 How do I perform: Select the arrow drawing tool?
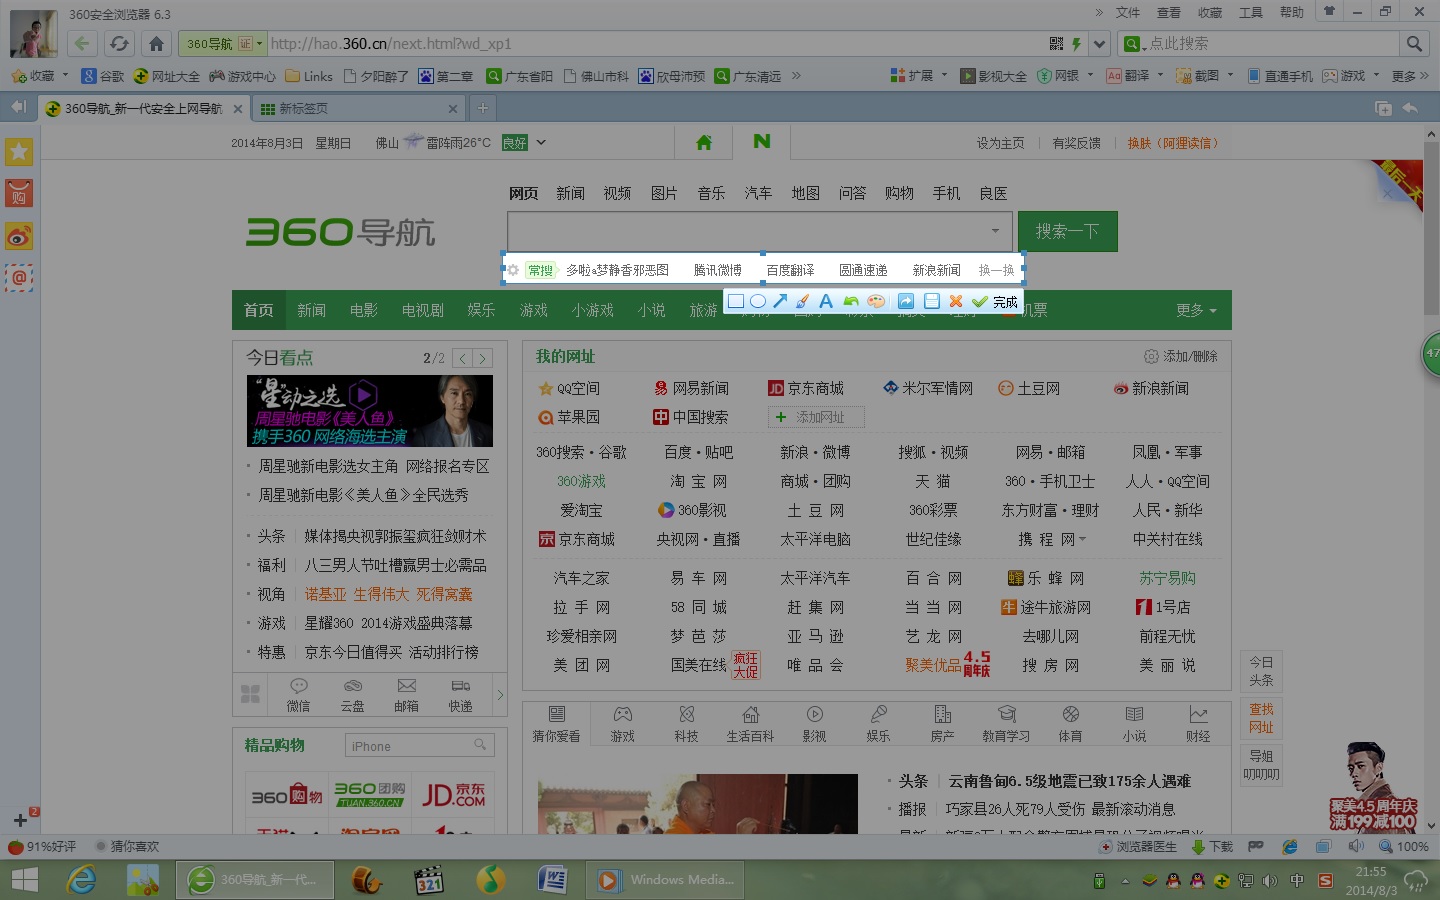[780, 301]
